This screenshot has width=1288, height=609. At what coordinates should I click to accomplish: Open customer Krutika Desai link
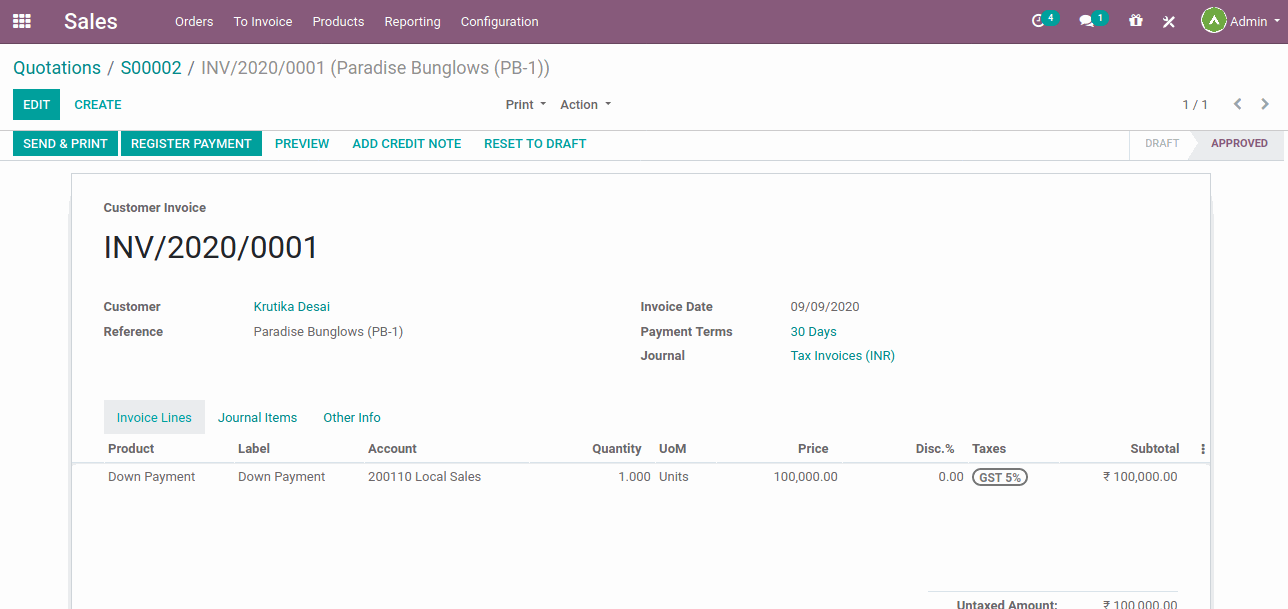click(x=291, y=307)
